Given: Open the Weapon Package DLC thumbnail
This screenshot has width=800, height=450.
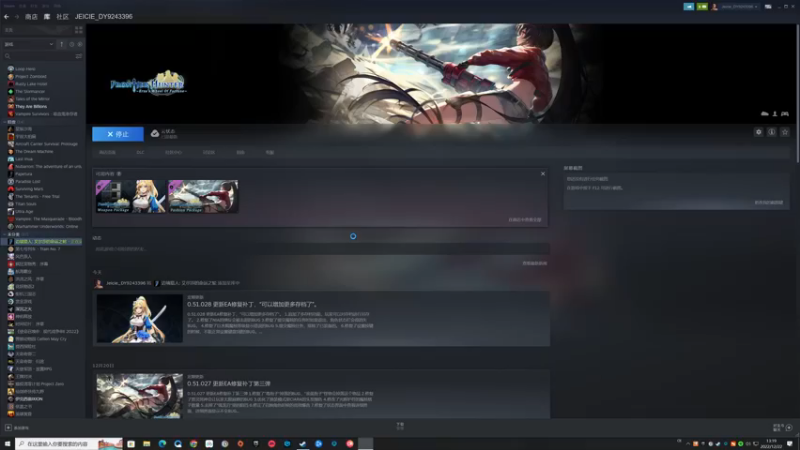Looking at the screenshot, I should point(131,196).
